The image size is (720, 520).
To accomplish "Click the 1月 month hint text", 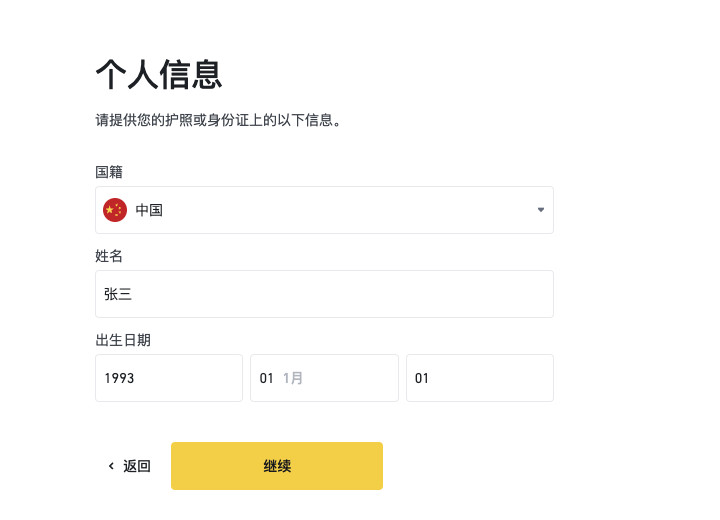I will (292, 378).
